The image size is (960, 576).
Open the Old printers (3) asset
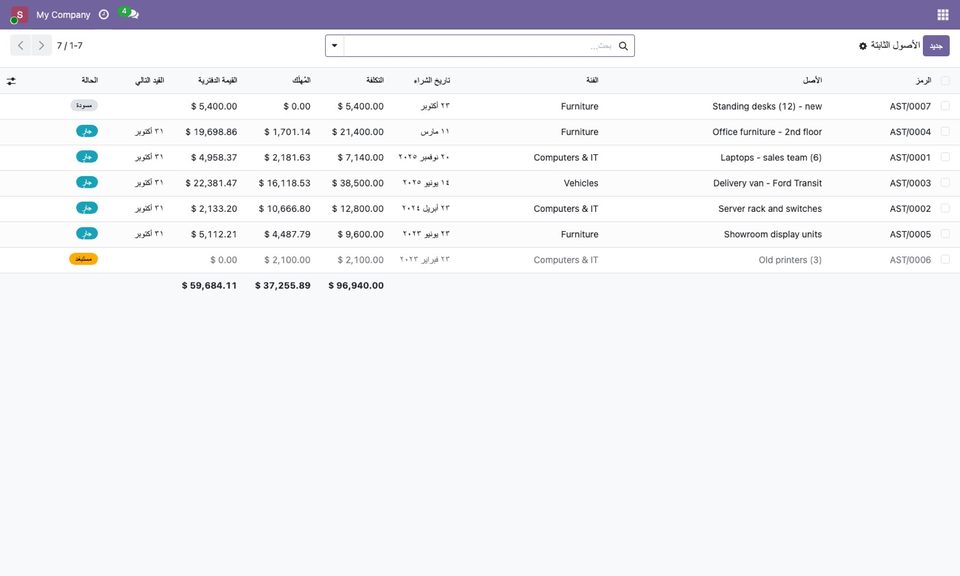(790, 260)
